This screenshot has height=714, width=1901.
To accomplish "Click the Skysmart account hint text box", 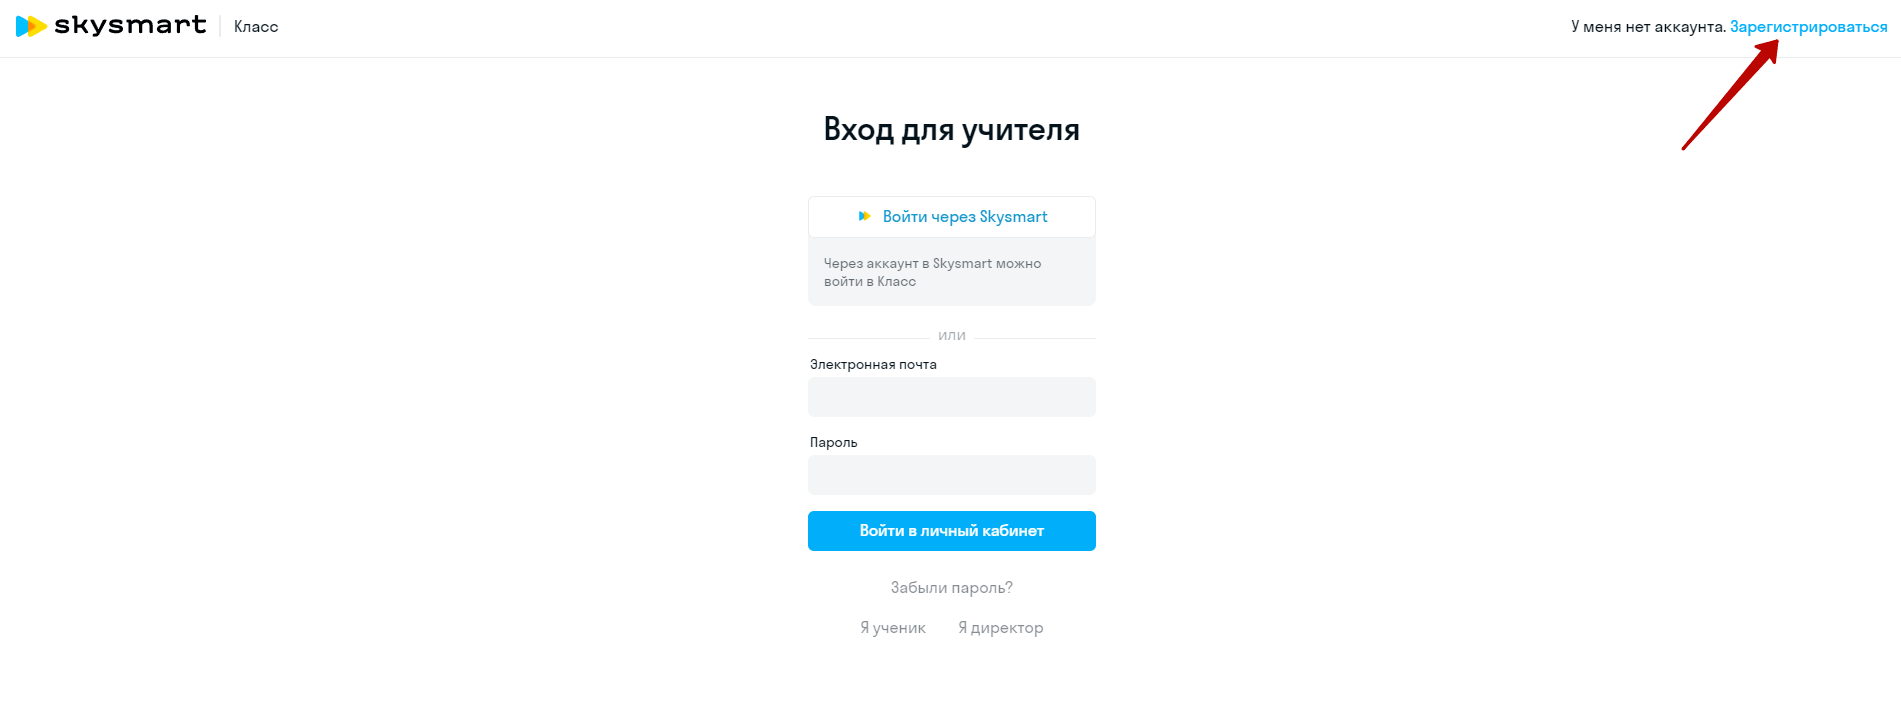I will coord(951,272).
